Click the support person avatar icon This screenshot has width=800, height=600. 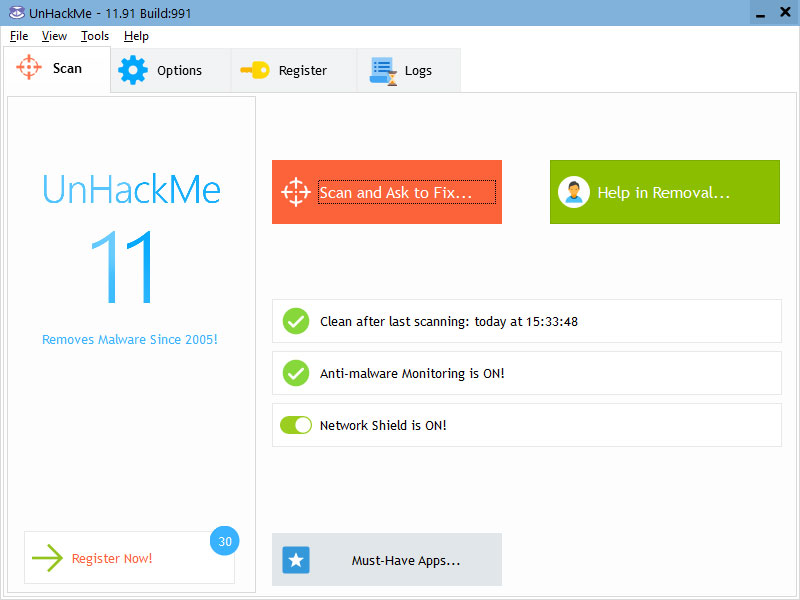(x=574, y=192)
